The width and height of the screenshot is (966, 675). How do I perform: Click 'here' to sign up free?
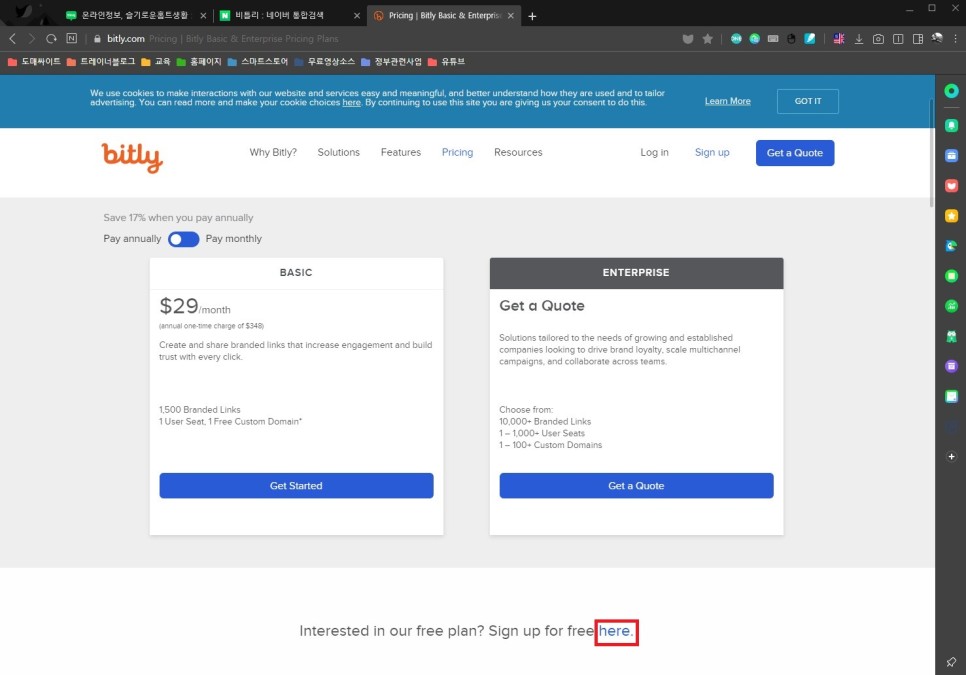614,631
